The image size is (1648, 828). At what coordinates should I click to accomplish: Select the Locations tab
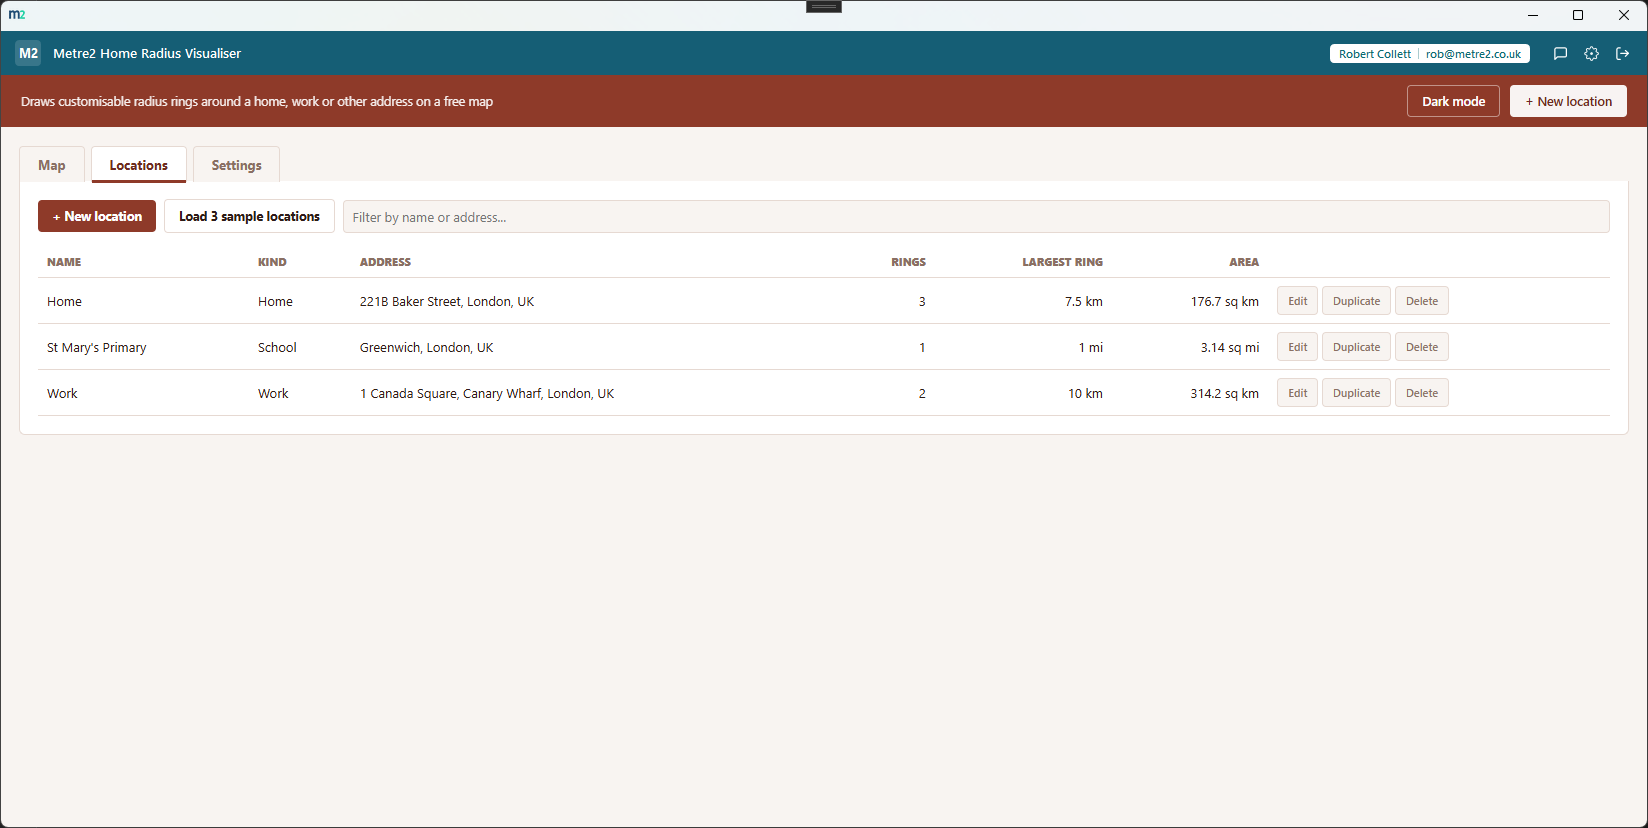(139, 165)
